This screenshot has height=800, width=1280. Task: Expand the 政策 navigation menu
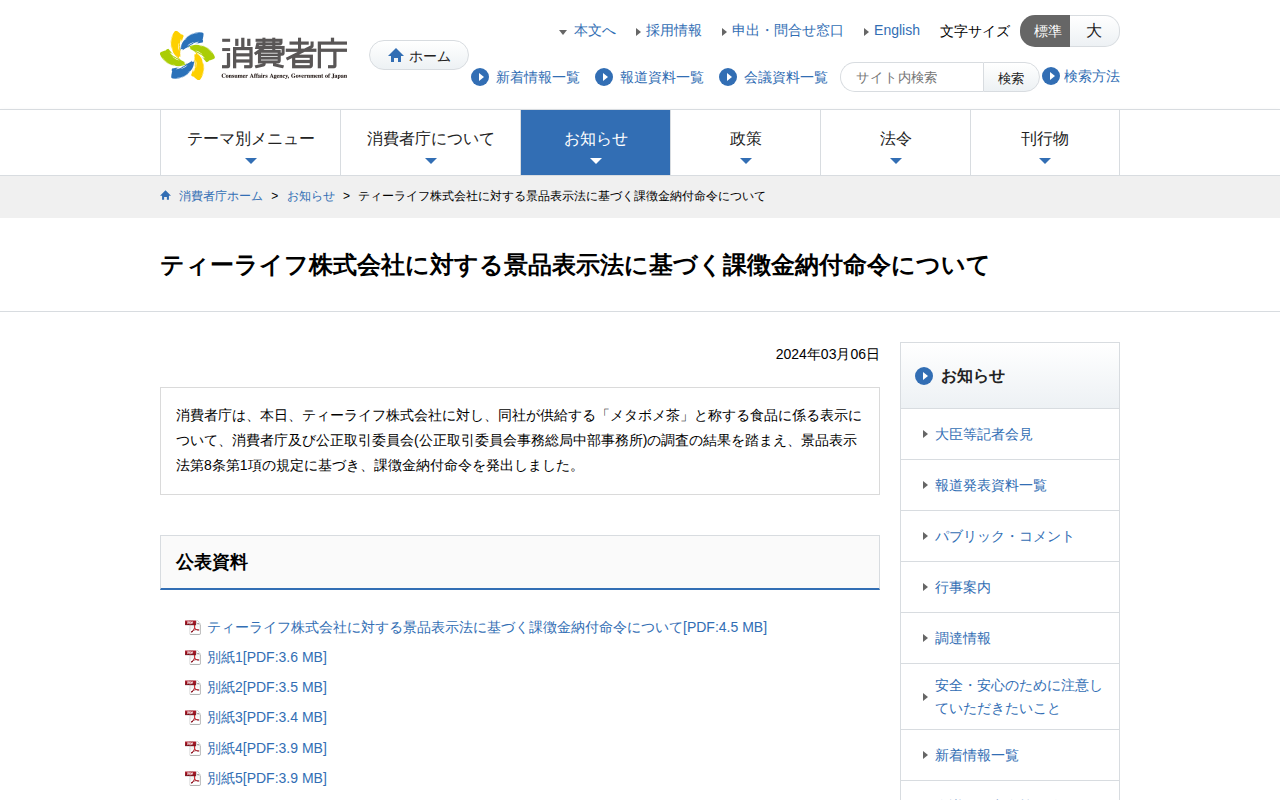click(x=746, y=143)
